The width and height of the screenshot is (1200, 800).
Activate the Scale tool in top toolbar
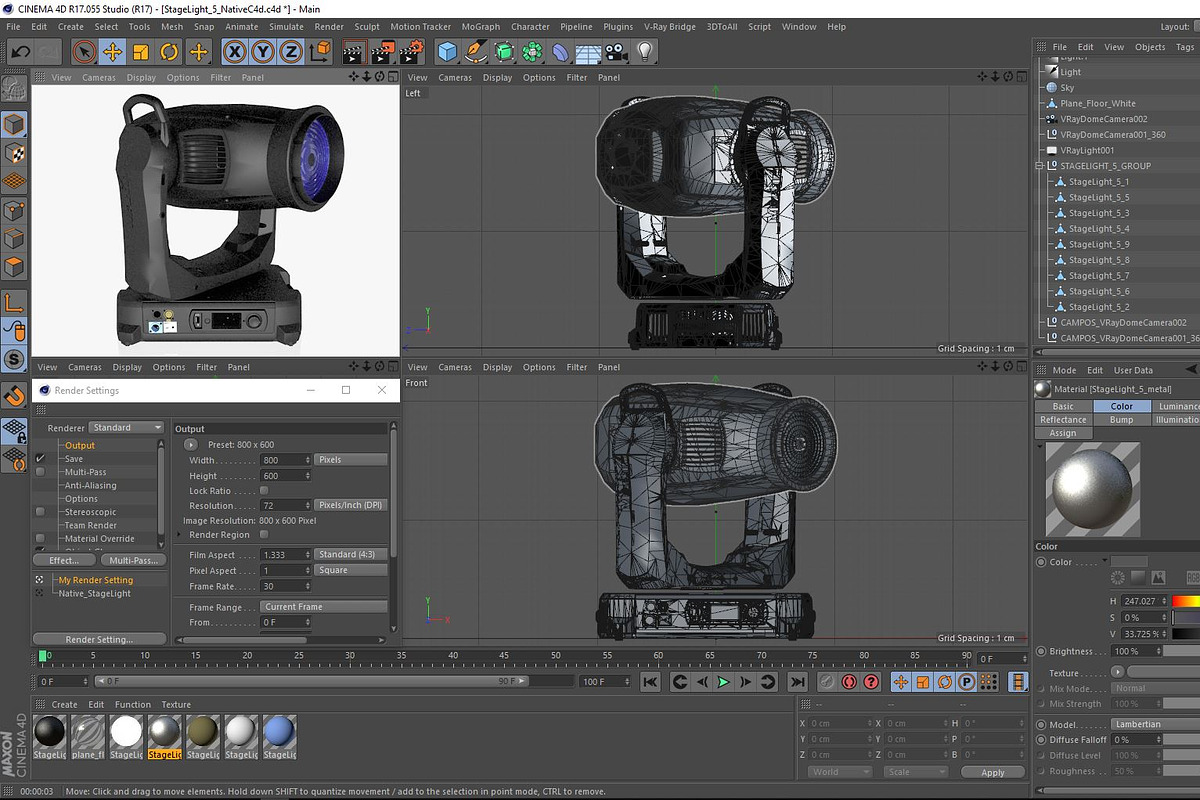coord(141,51)
